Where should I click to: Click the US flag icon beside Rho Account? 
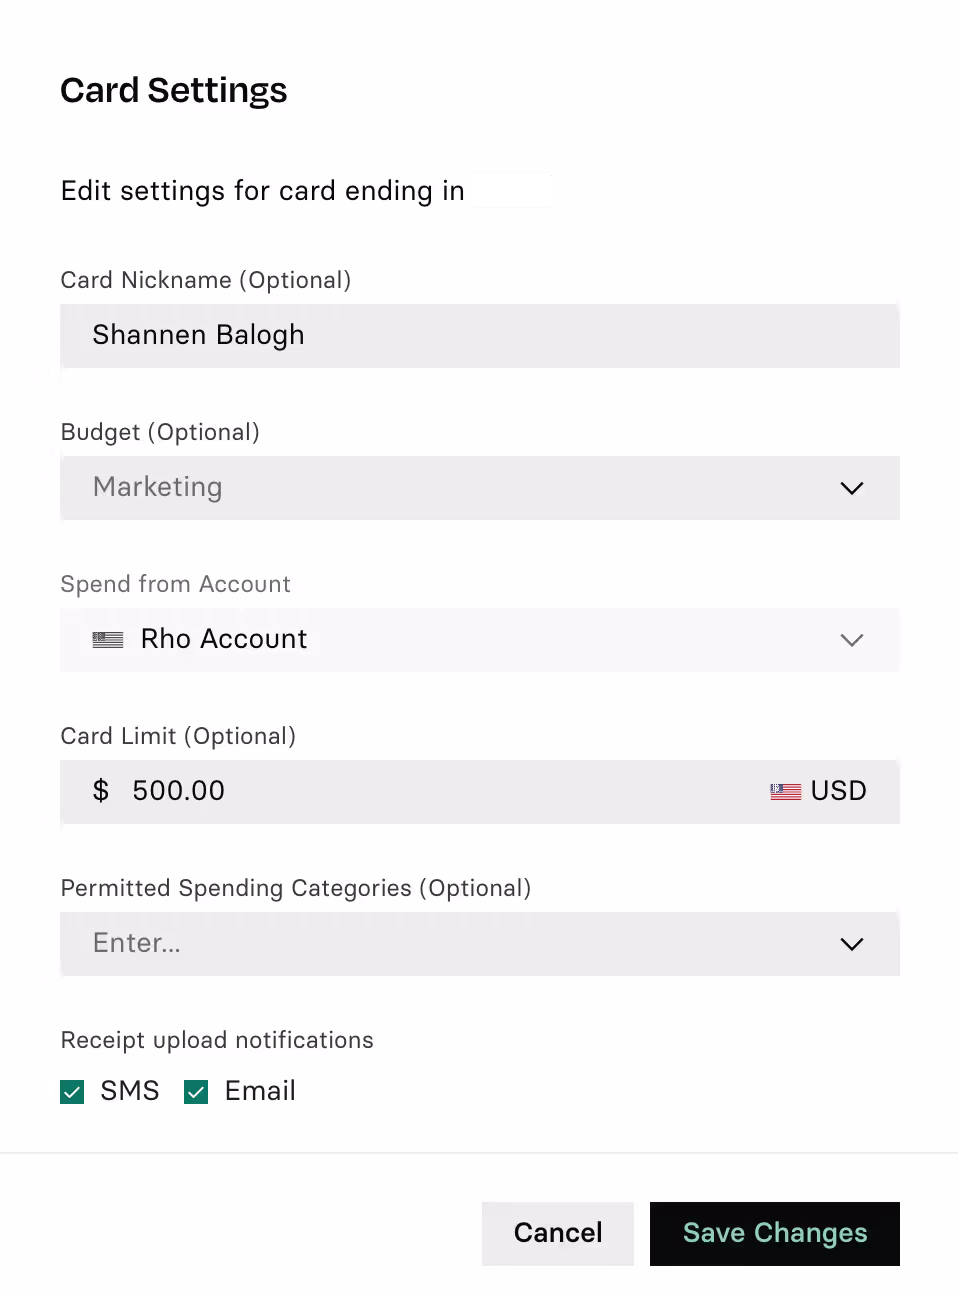coord(108,640)
